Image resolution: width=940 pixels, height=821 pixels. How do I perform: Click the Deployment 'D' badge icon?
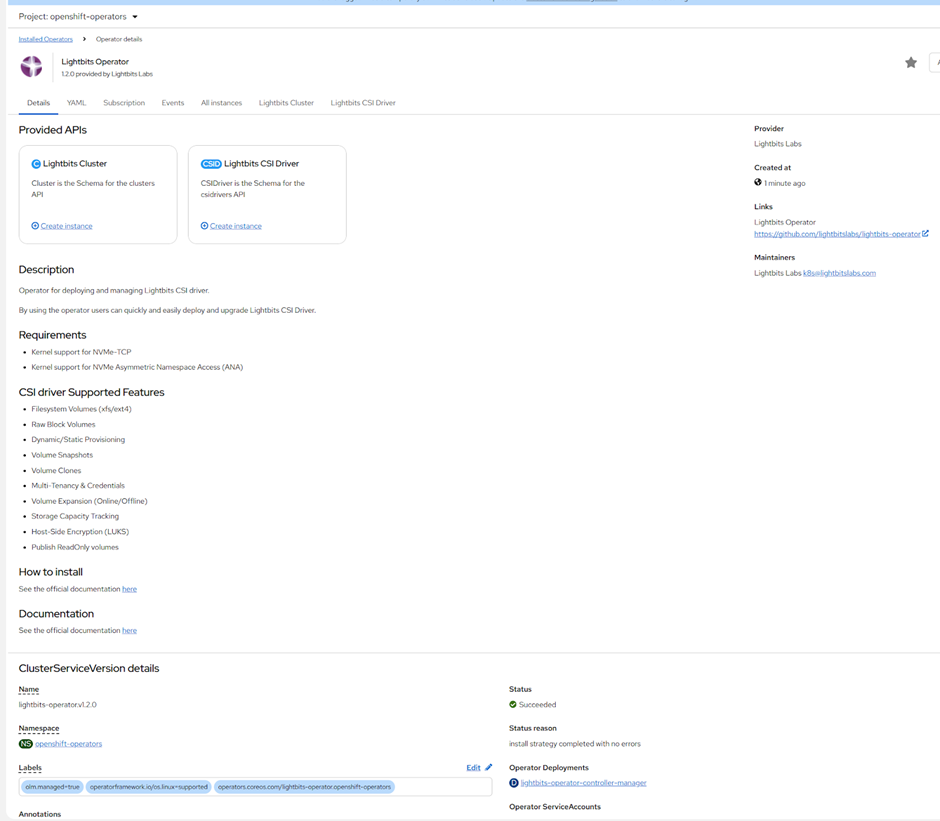point(514,783)
